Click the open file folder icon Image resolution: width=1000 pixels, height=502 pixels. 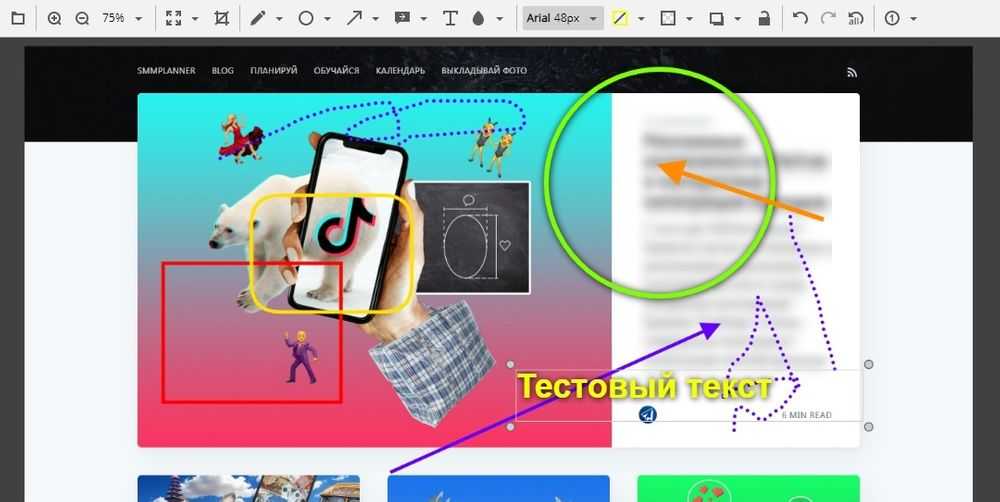click(17, 18)
